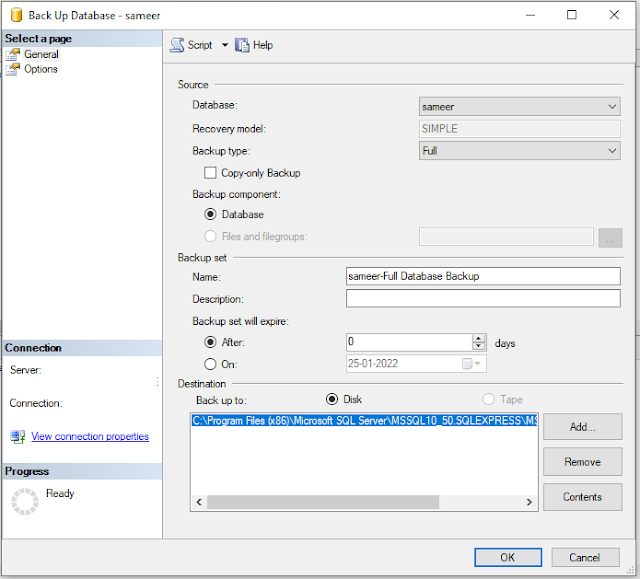Click the horizontal scrollbar thumb in destination list

pos(323,502)
